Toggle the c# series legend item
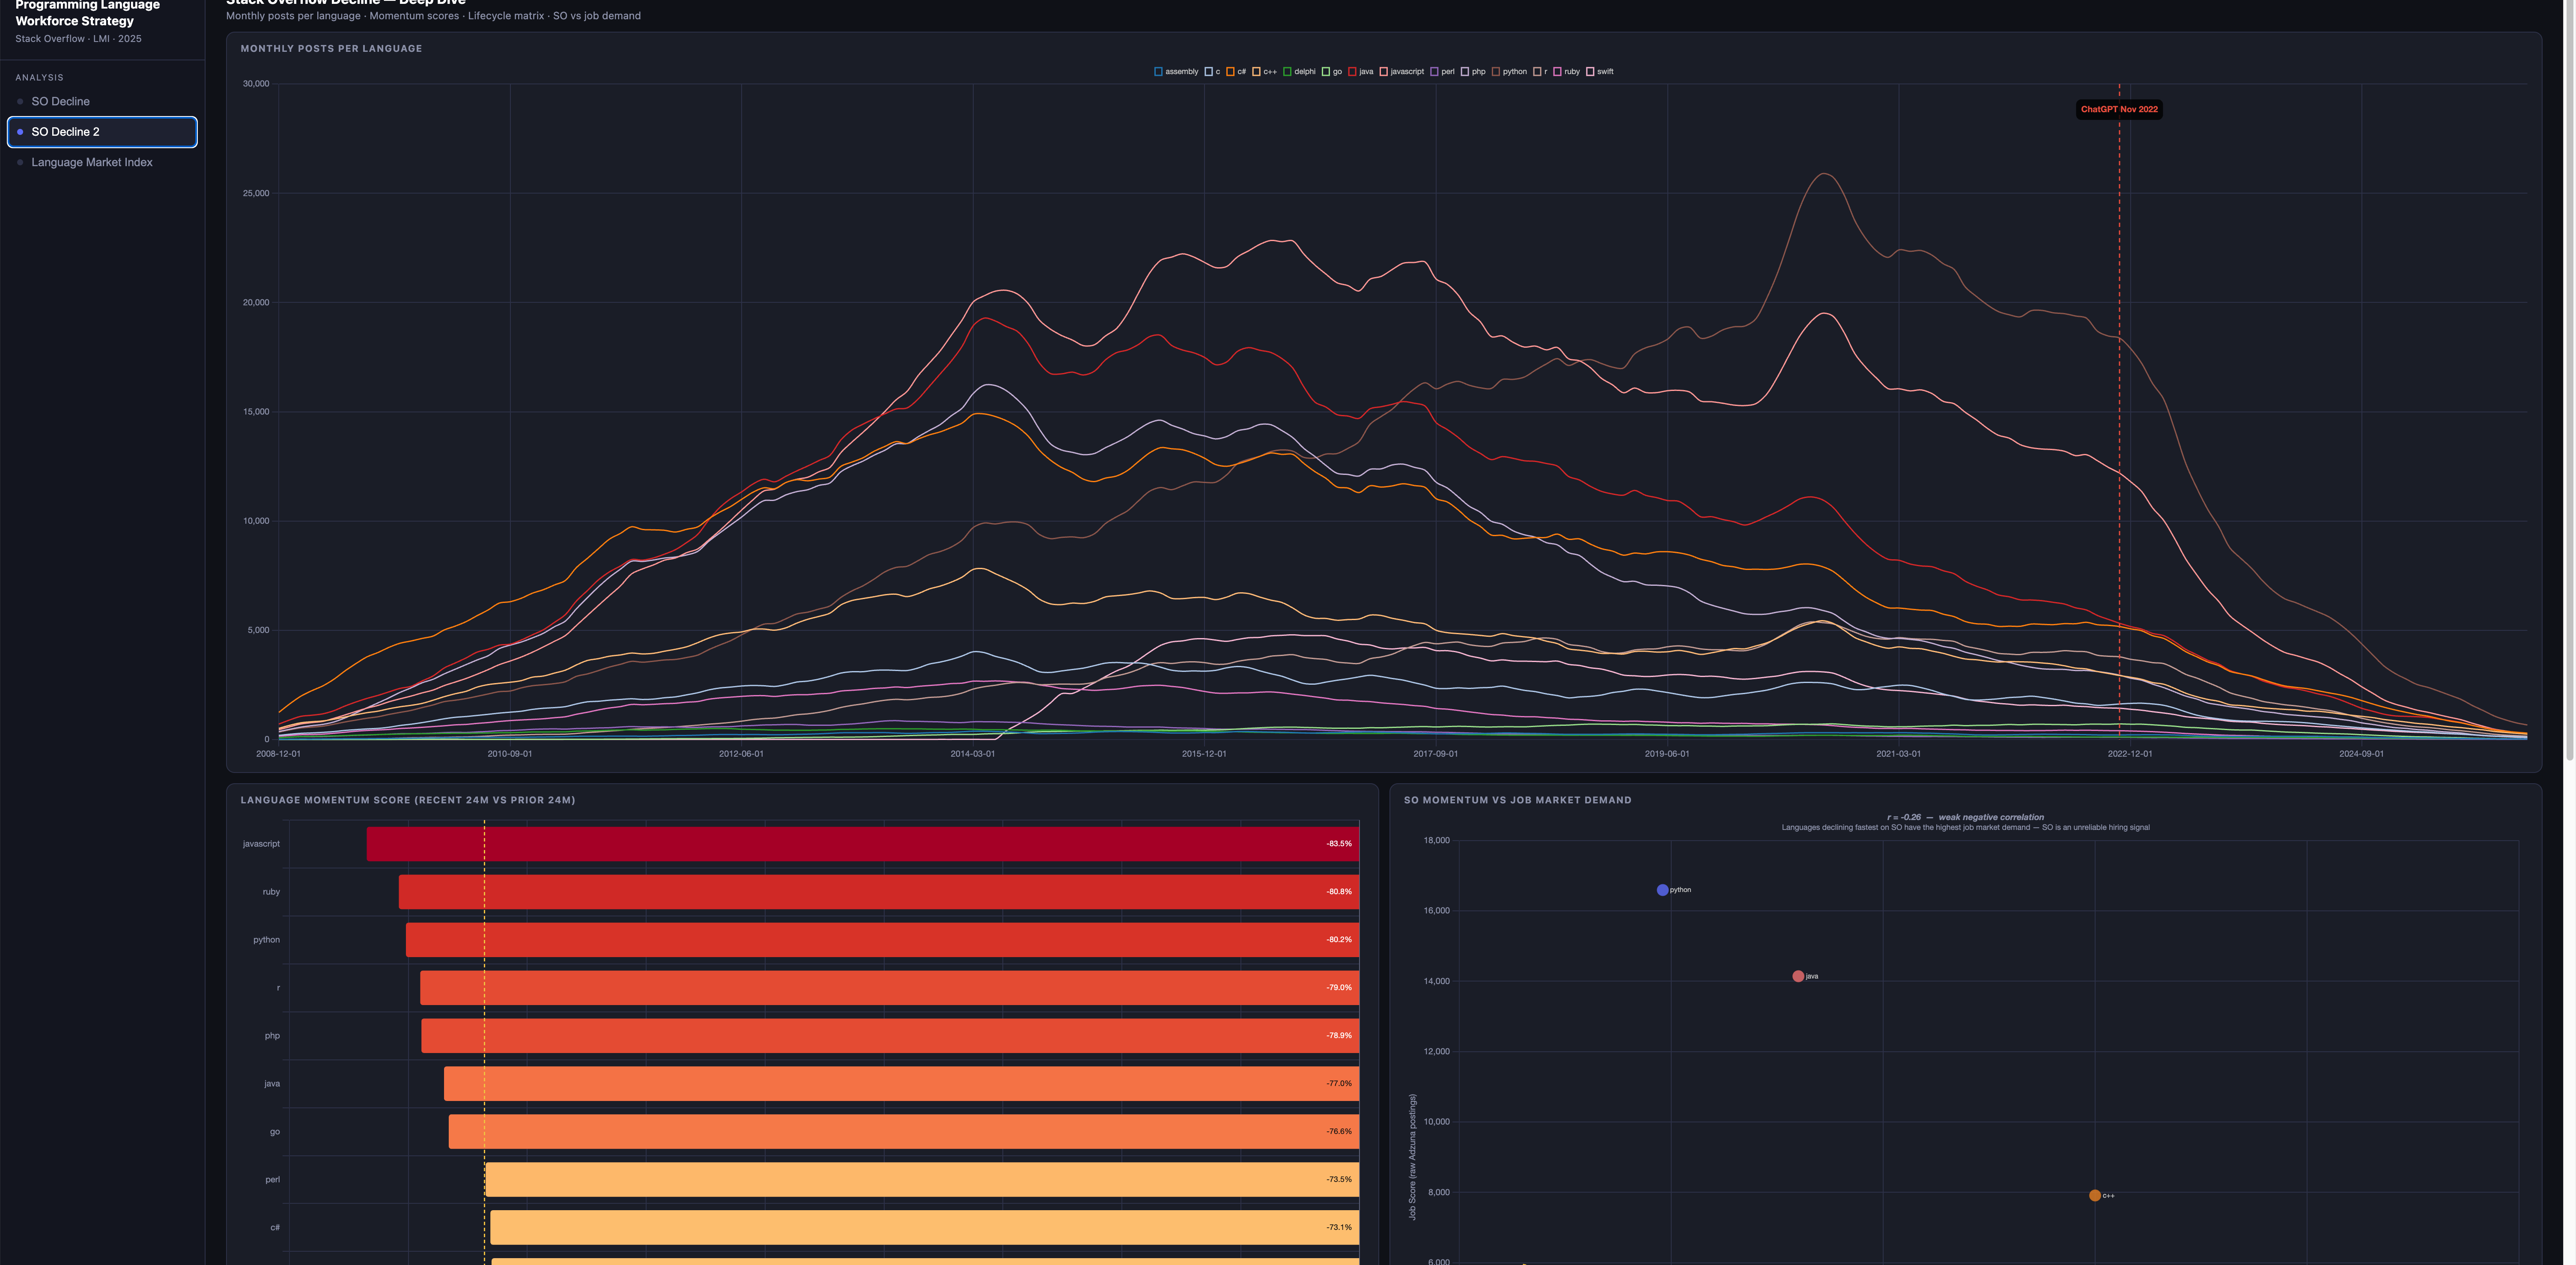Viewport: 2576px width, 1265px height. point(1236,72)
